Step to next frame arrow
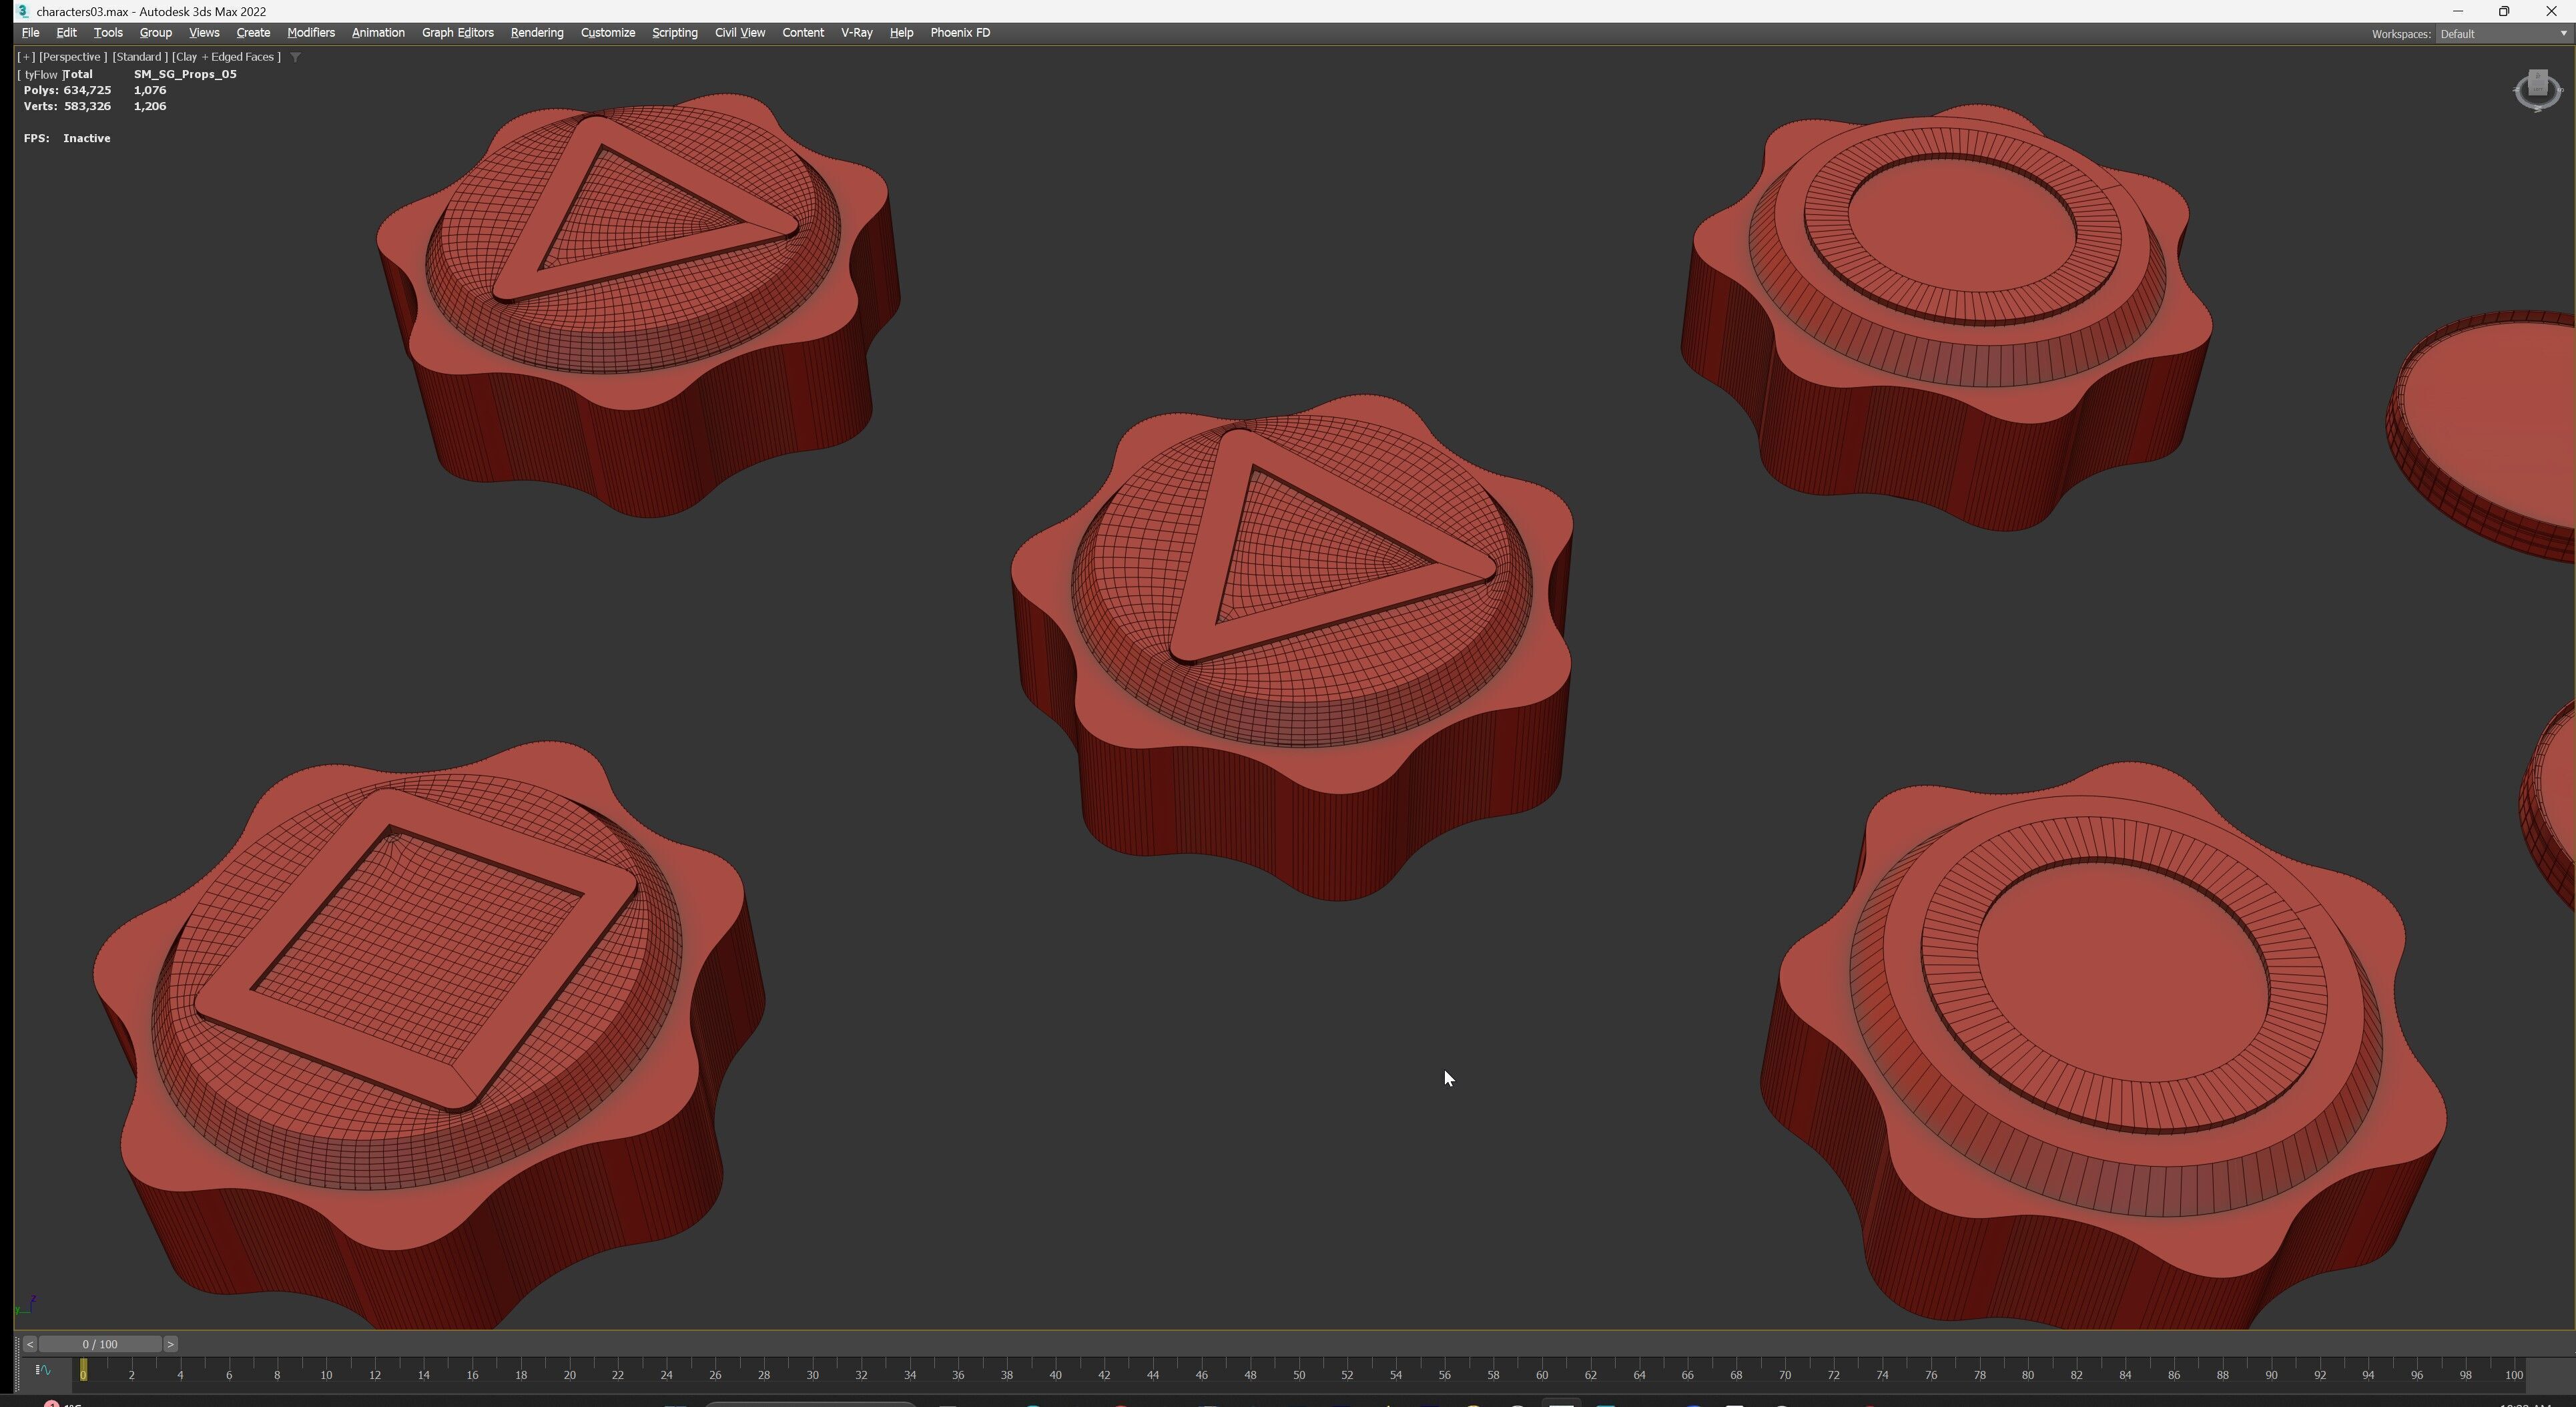This screenshot has width=2576, height=1407. pos(171,1344)
